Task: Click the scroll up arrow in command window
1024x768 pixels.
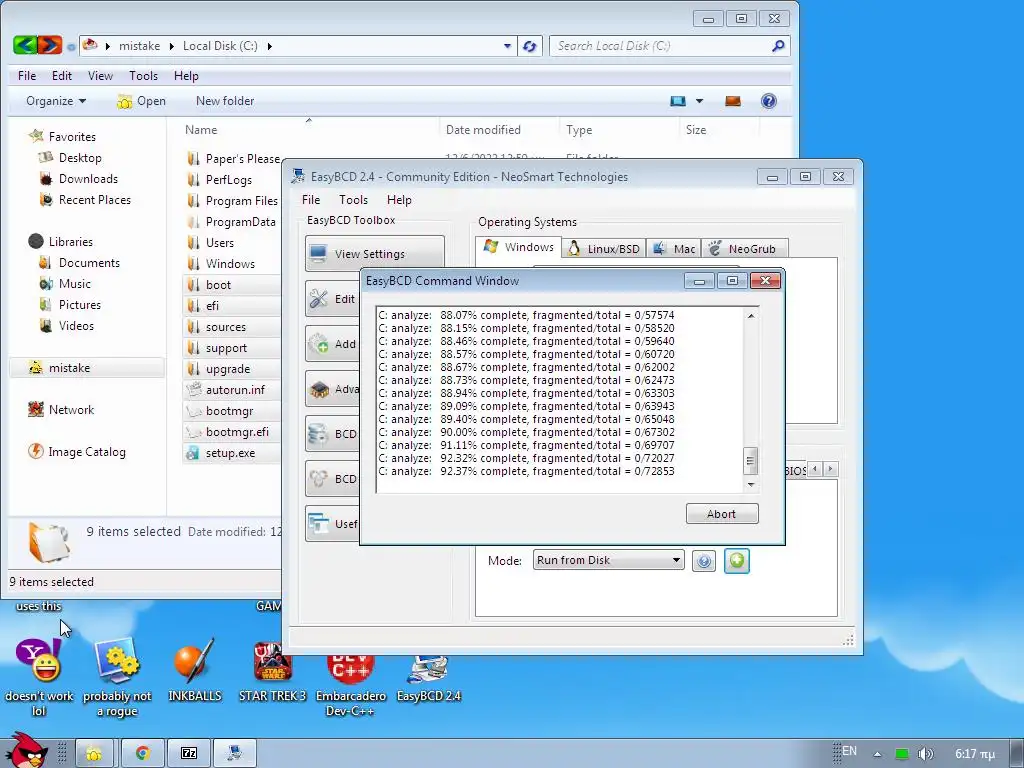Action: [751, 316]
